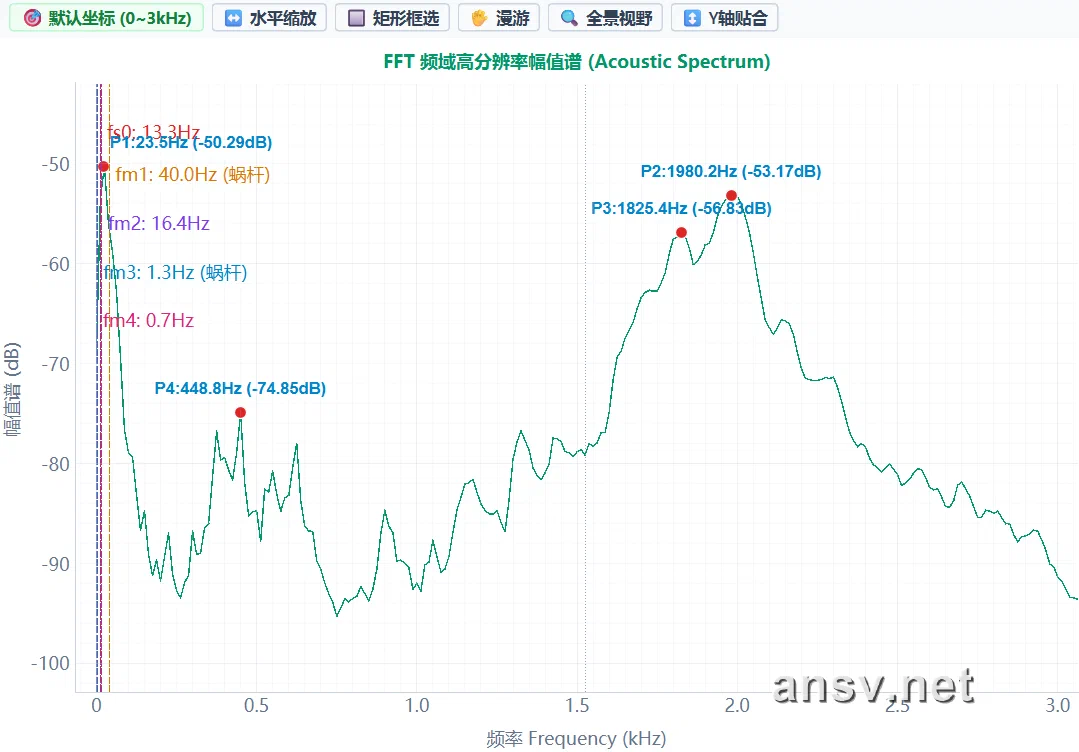
Task: Click the x-axis title 频率 Frequency (kHz)
Action: [x=577, y=739]
